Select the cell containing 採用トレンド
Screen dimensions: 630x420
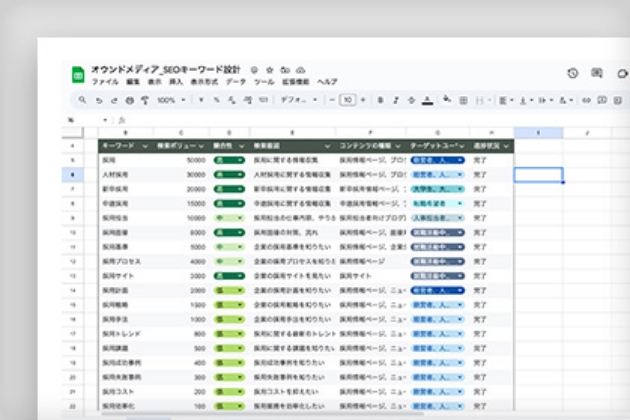tap(127, 334)
